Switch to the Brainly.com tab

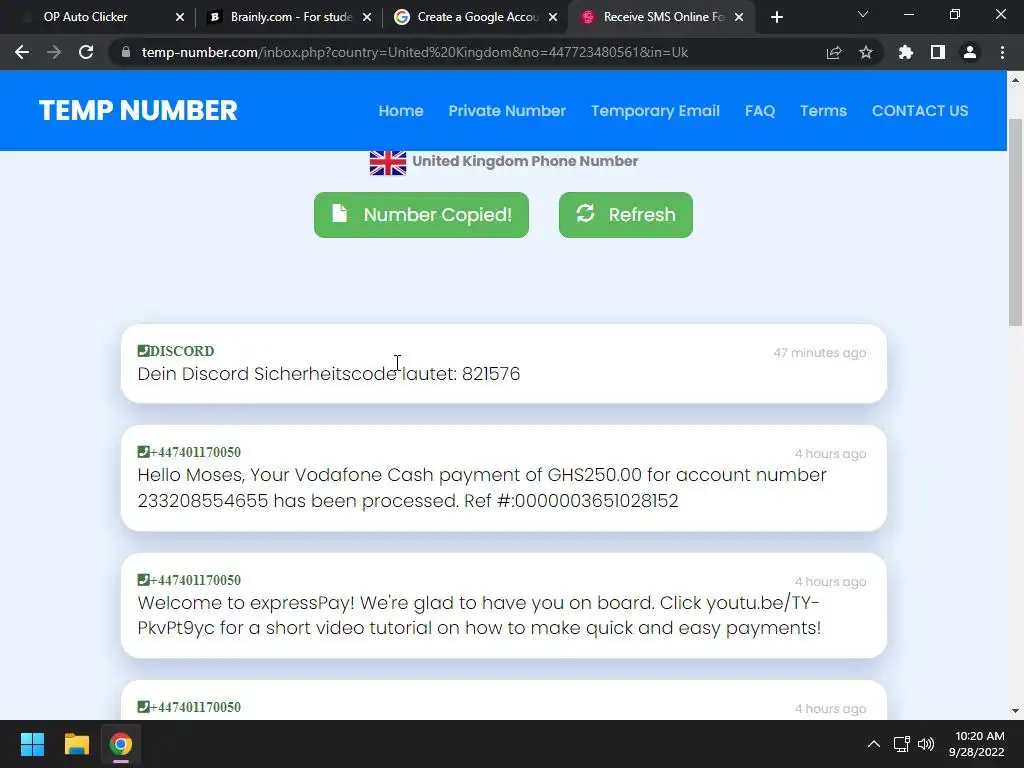(289, 17)
